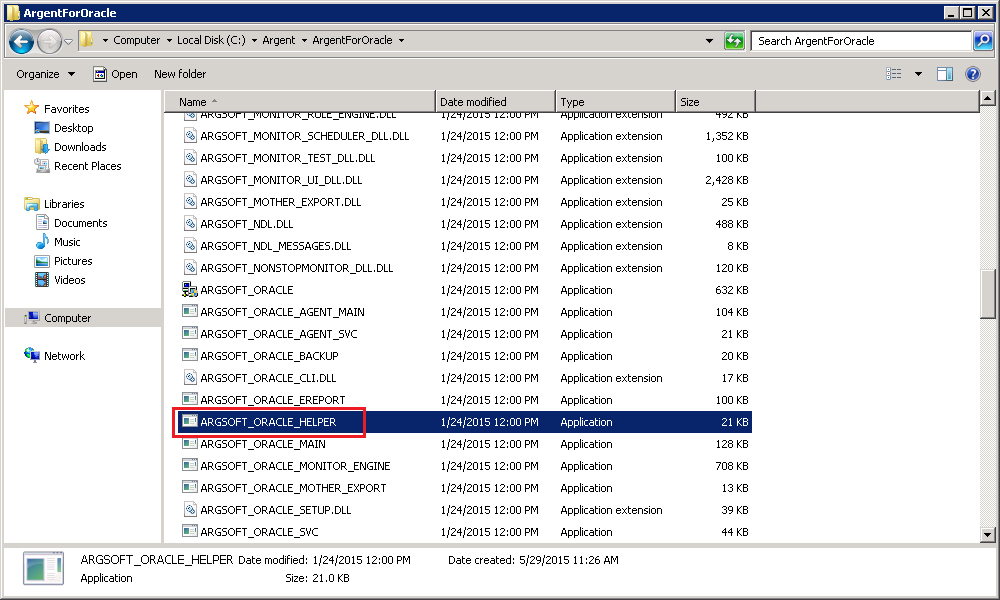
Task: Click the Open toolbar button
Action: click(115, 74)
